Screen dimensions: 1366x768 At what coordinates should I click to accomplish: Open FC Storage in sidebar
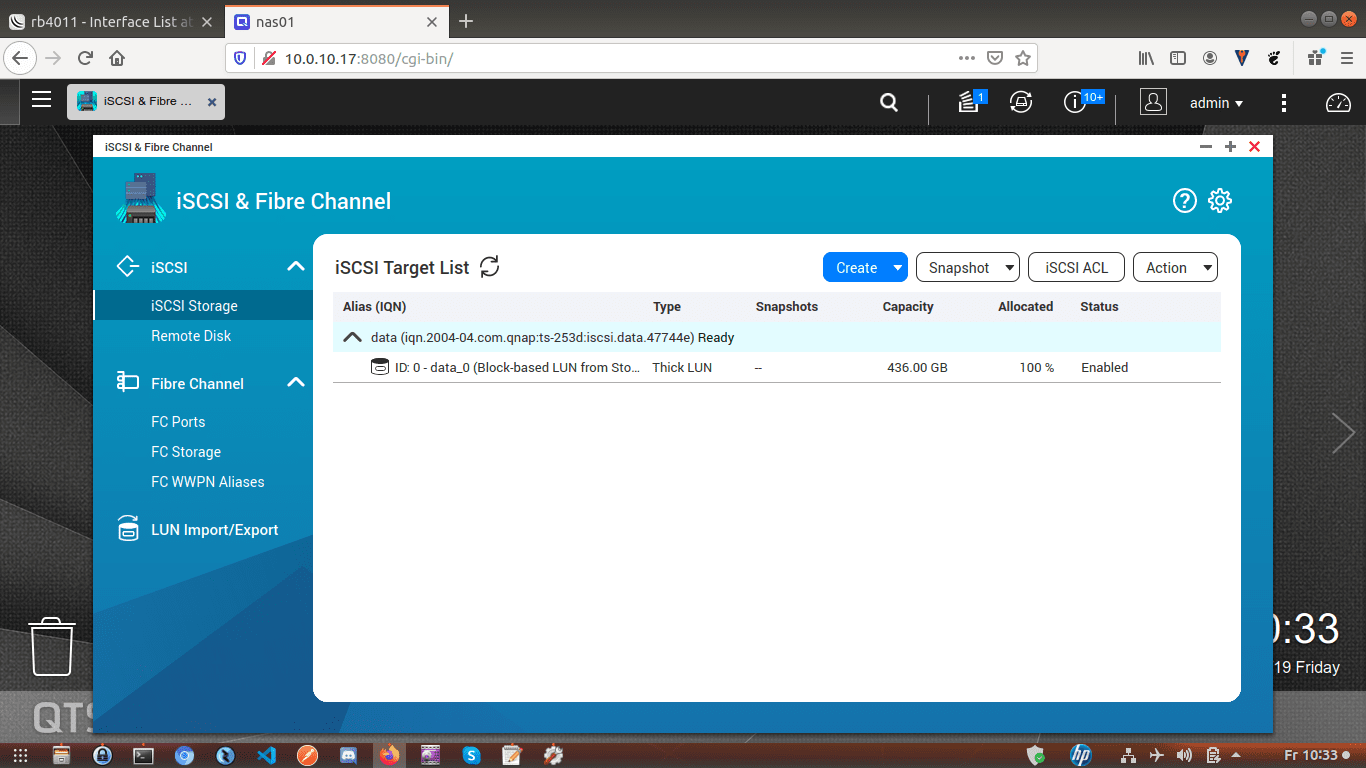[x=186, y=452]
